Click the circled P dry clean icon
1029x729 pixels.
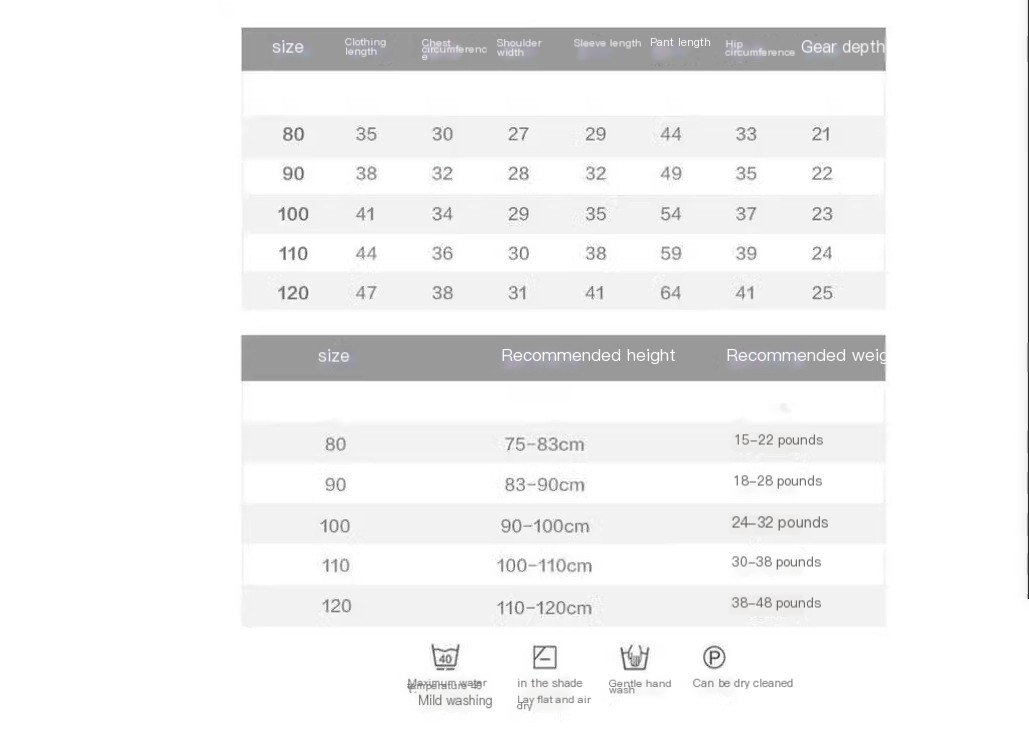(714, 657)
